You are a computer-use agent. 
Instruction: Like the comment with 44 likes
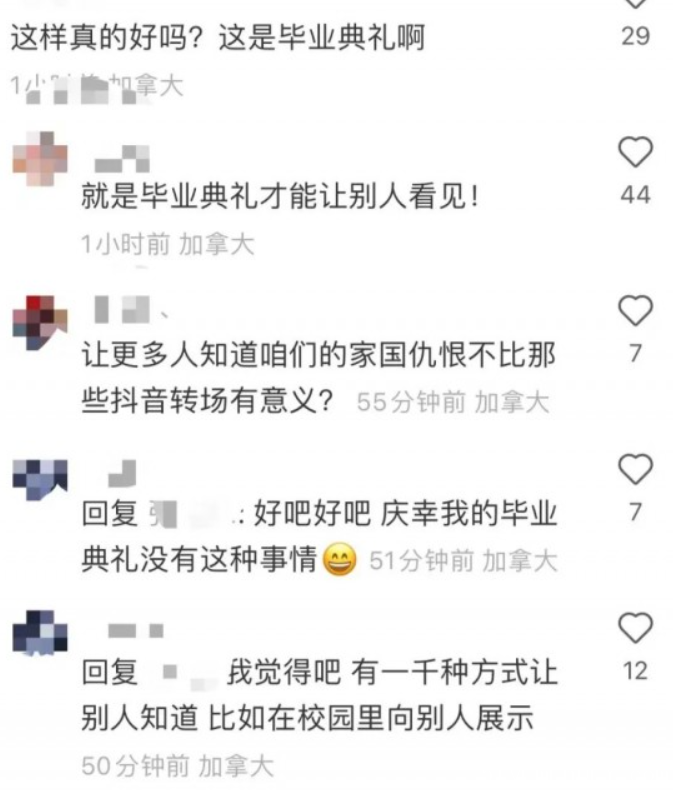tap(635, 152)
